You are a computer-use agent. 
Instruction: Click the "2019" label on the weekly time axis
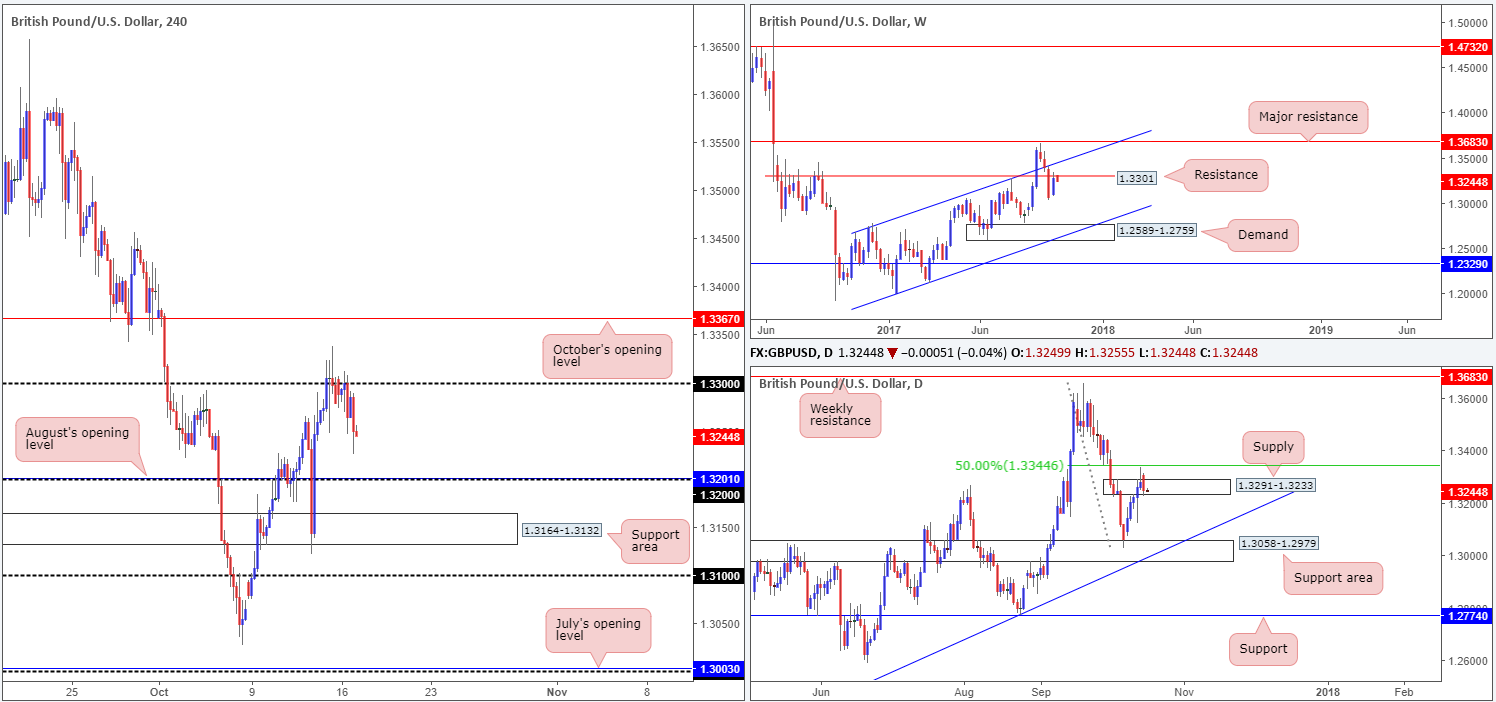(1321, 329)
